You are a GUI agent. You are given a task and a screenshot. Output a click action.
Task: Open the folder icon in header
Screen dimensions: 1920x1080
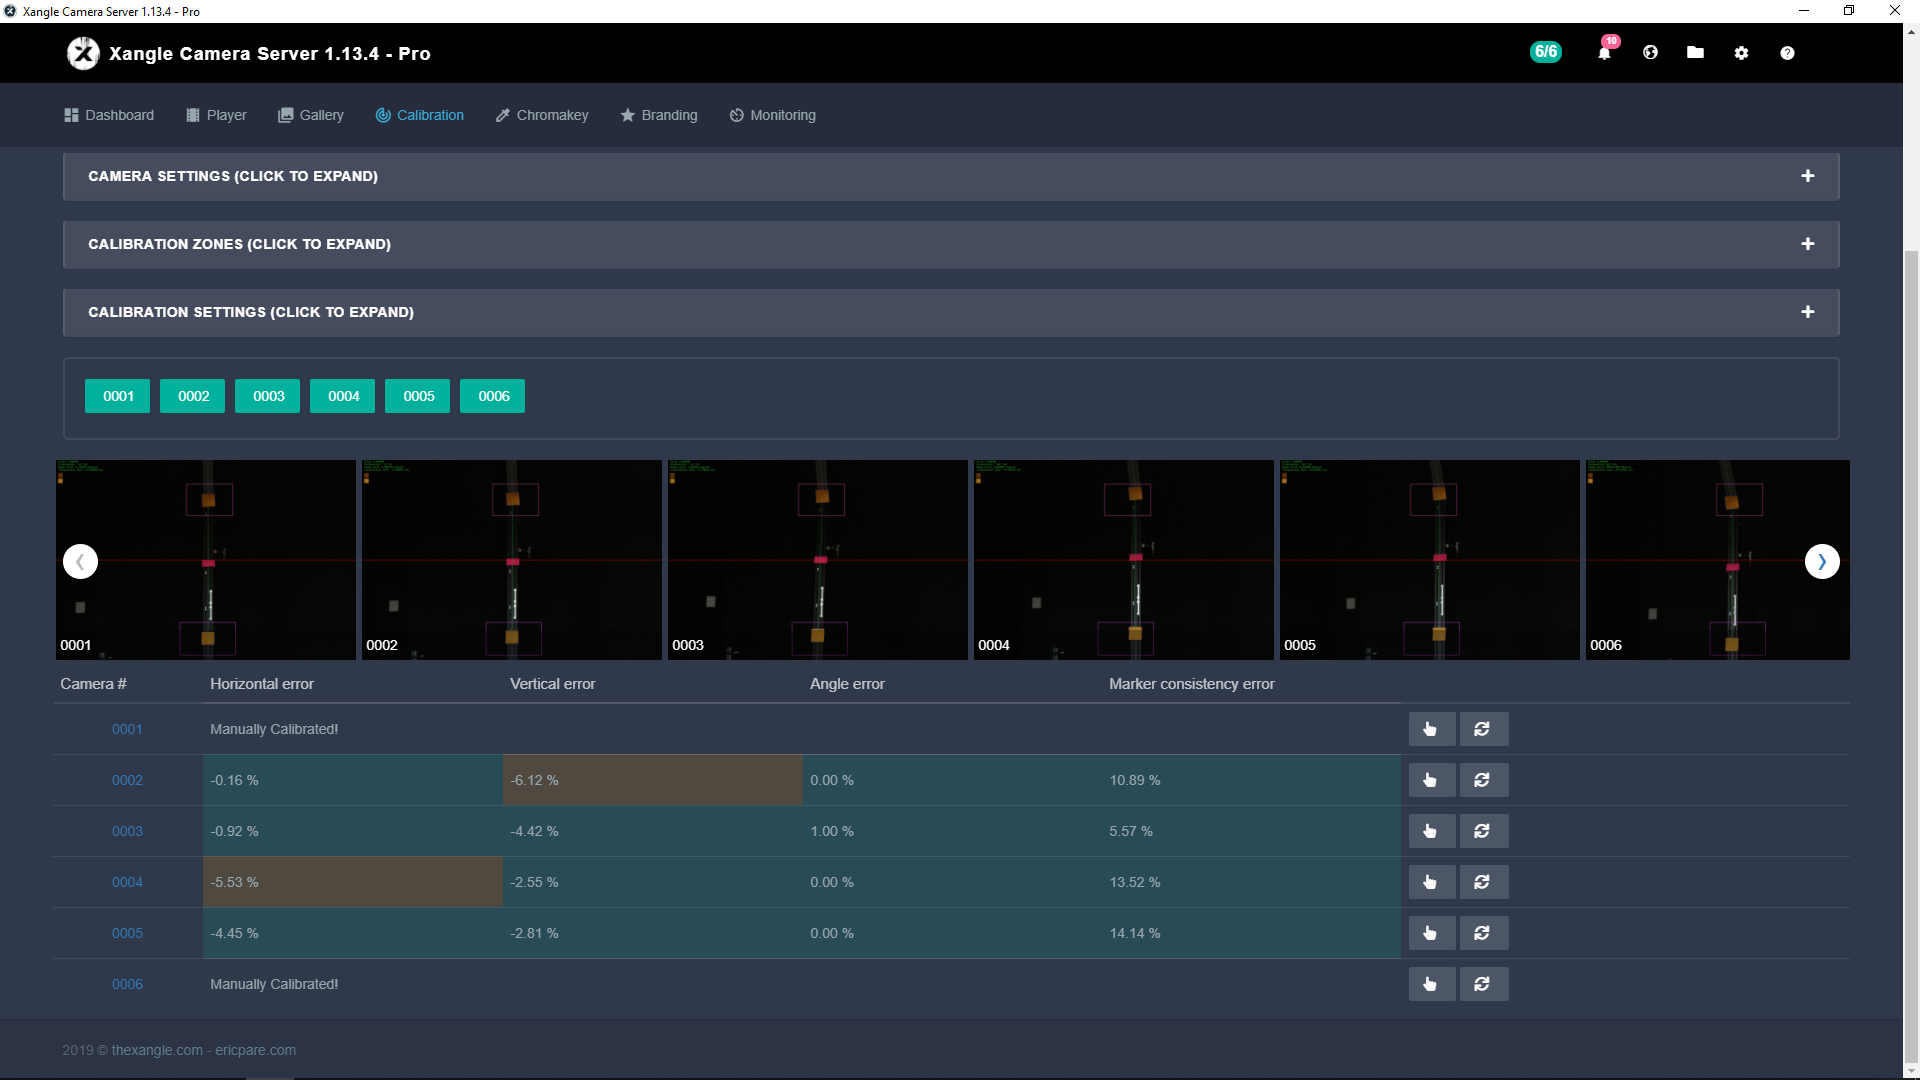pyautogui.click(x=1695, y=53)
